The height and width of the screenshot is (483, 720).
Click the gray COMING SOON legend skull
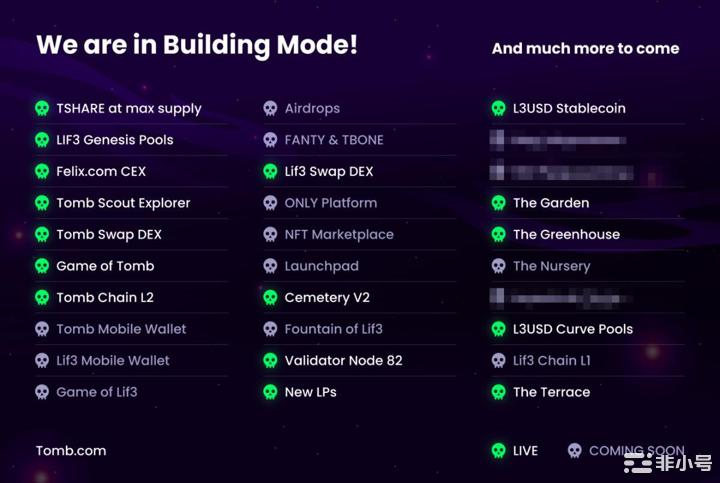[574, 451]
